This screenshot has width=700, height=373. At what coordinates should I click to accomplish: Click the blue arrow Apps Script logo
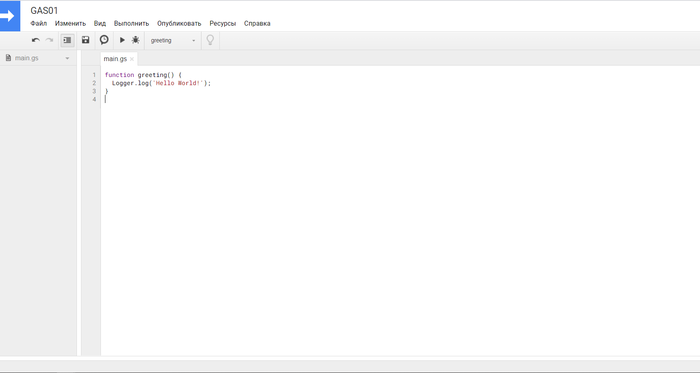pyautogui.click(x=9, y=16)
